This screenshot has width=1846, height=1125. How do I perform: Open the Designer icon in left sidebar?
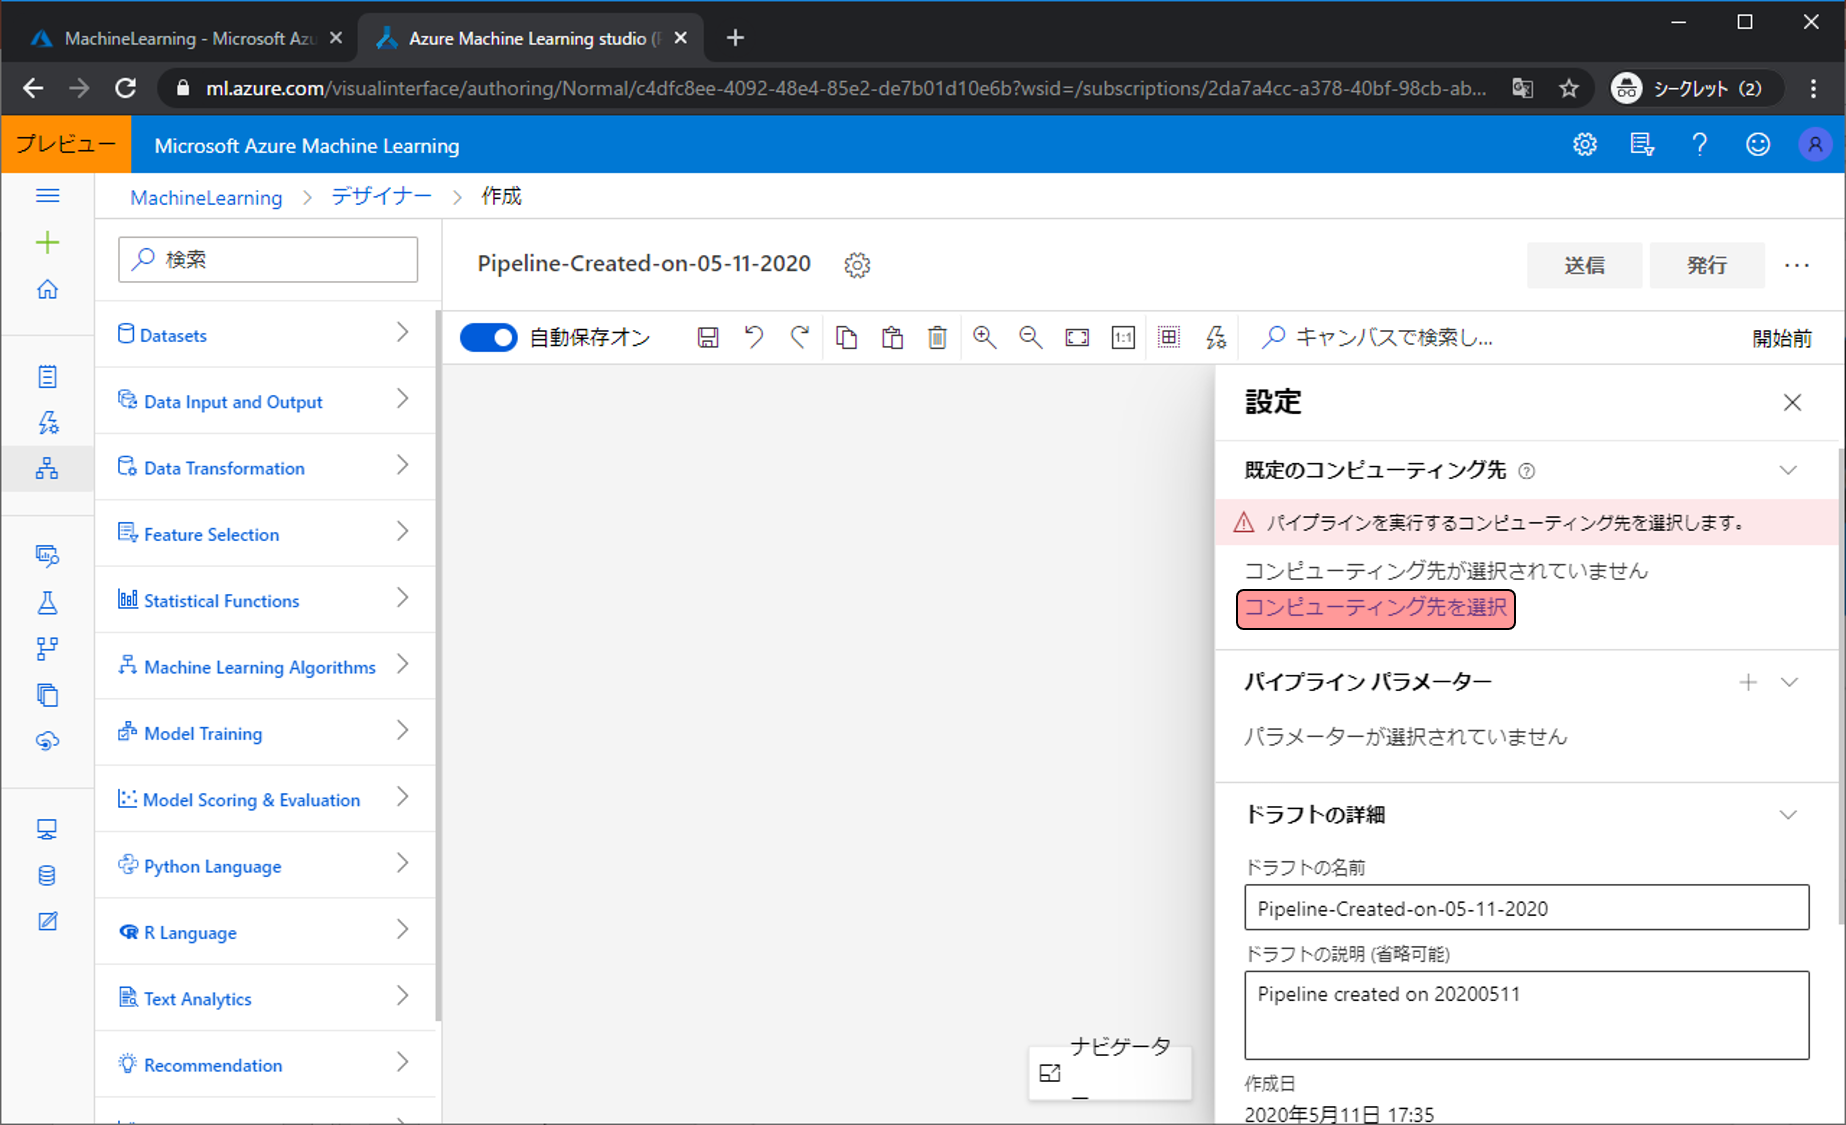coord(47,468)
